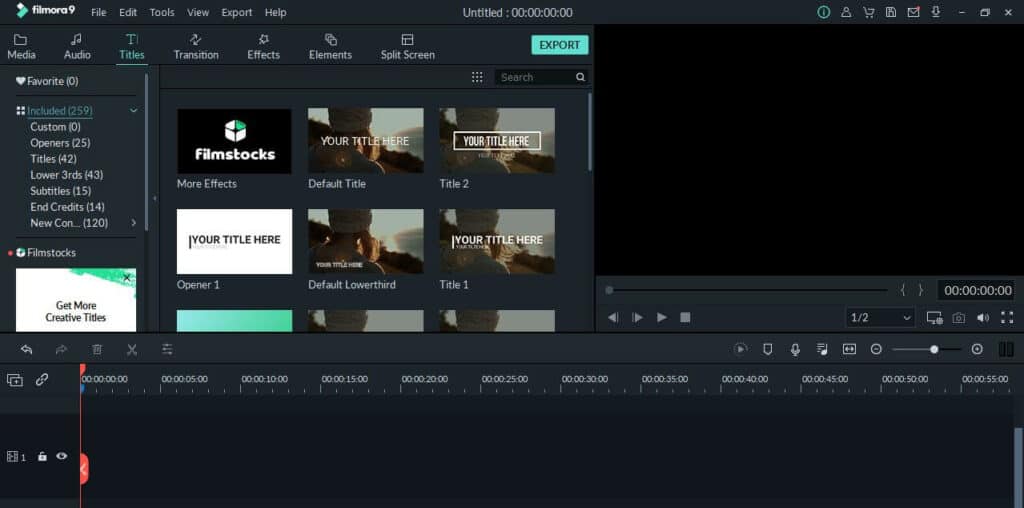Select the Filmstocks More Effects thumbnail
Viewport: 1024px width, 508px height.
[234, 140]
